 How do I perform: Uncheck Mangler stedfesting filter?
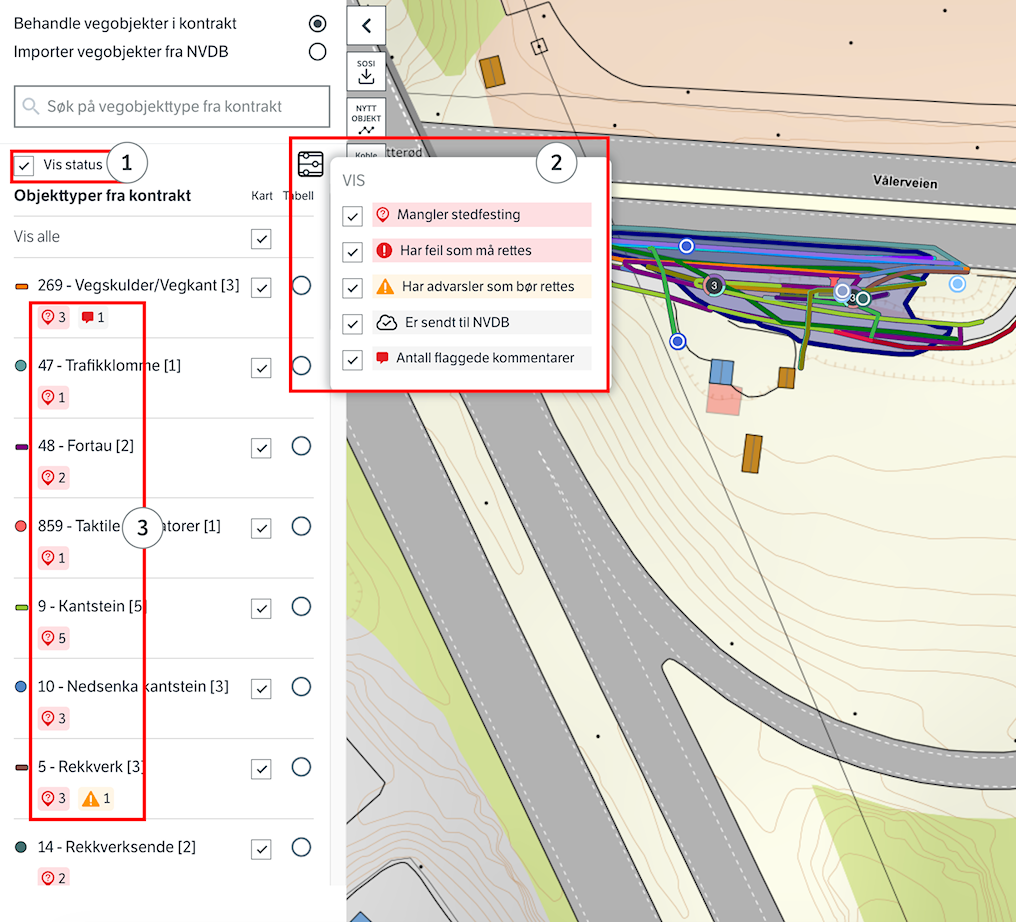coord(352,216)
